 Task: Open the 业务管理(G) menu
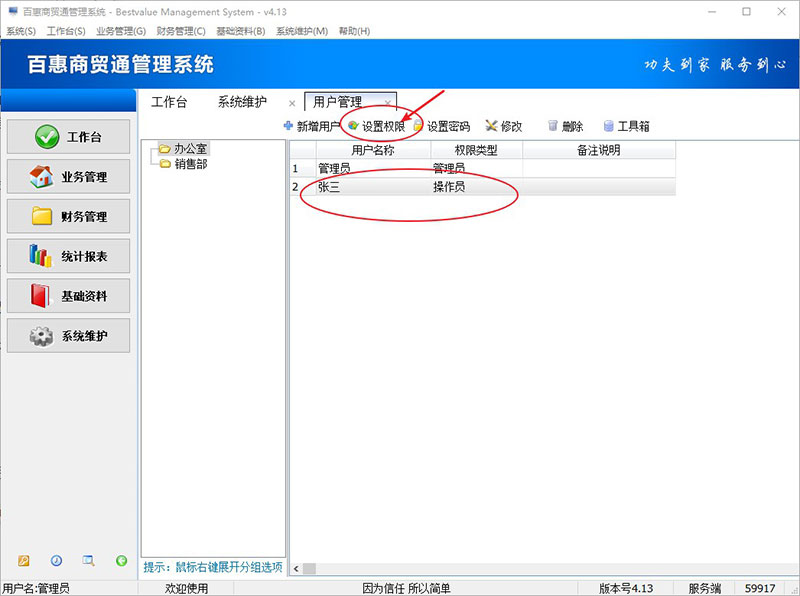pos(121,31)
